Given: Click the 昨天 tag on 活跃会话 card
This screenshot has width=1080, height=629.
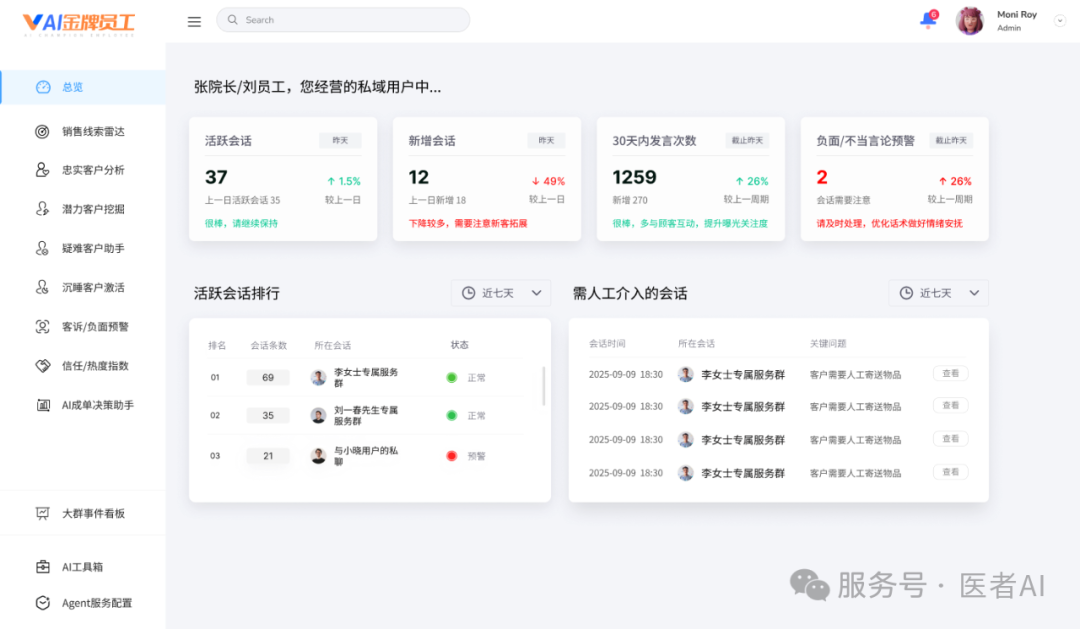Looking at the screenshot, I should pos(340,141).
